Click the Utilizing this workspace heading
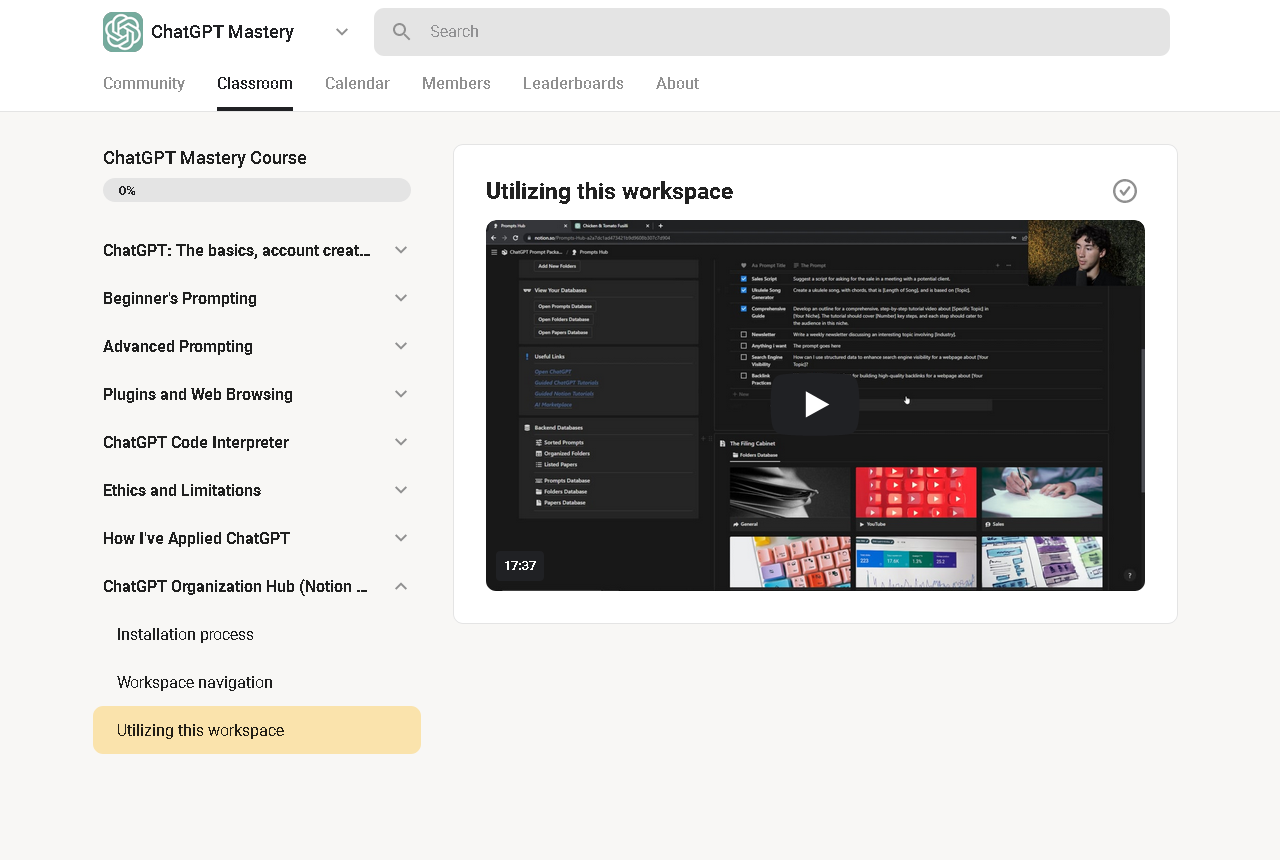The height and width of the screenshot is (860, 1280). [x=609, y=191]
